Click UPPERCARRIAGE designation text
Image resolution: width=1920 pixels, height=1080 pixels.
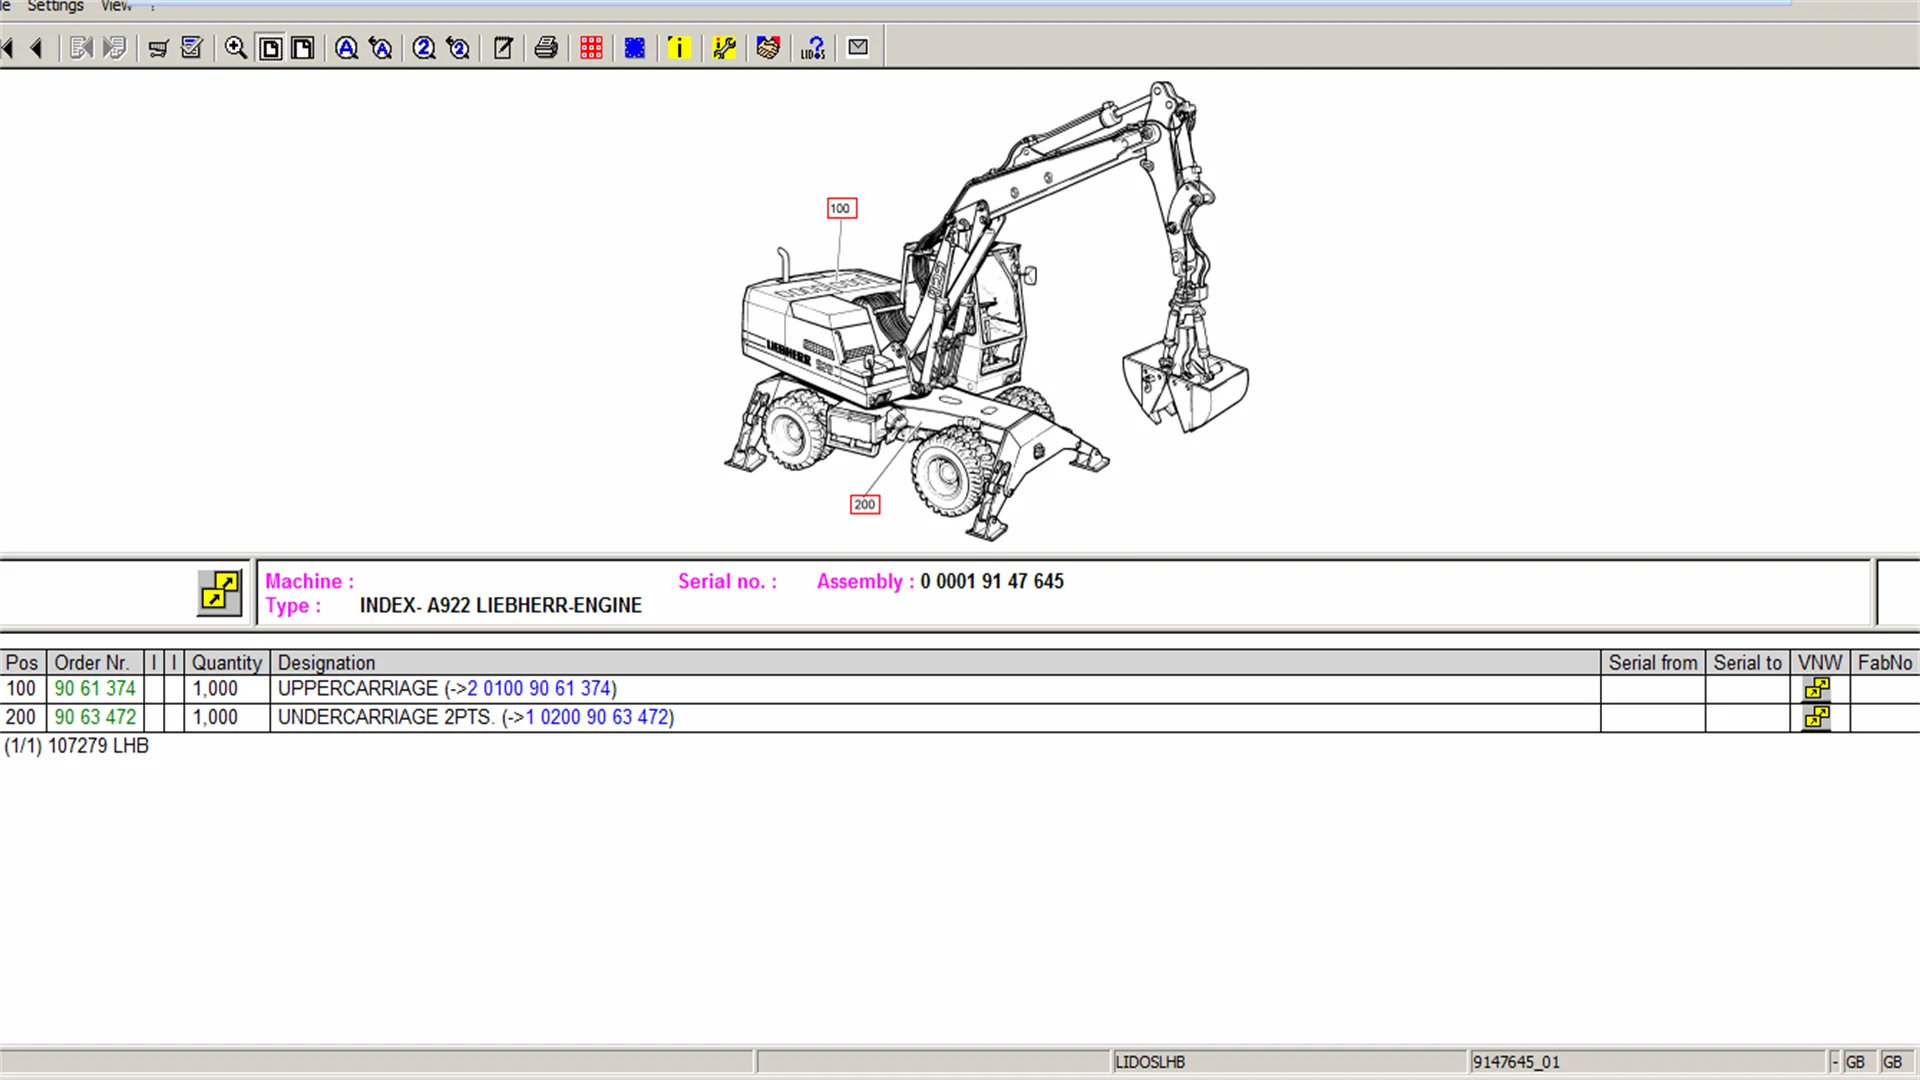358,689
